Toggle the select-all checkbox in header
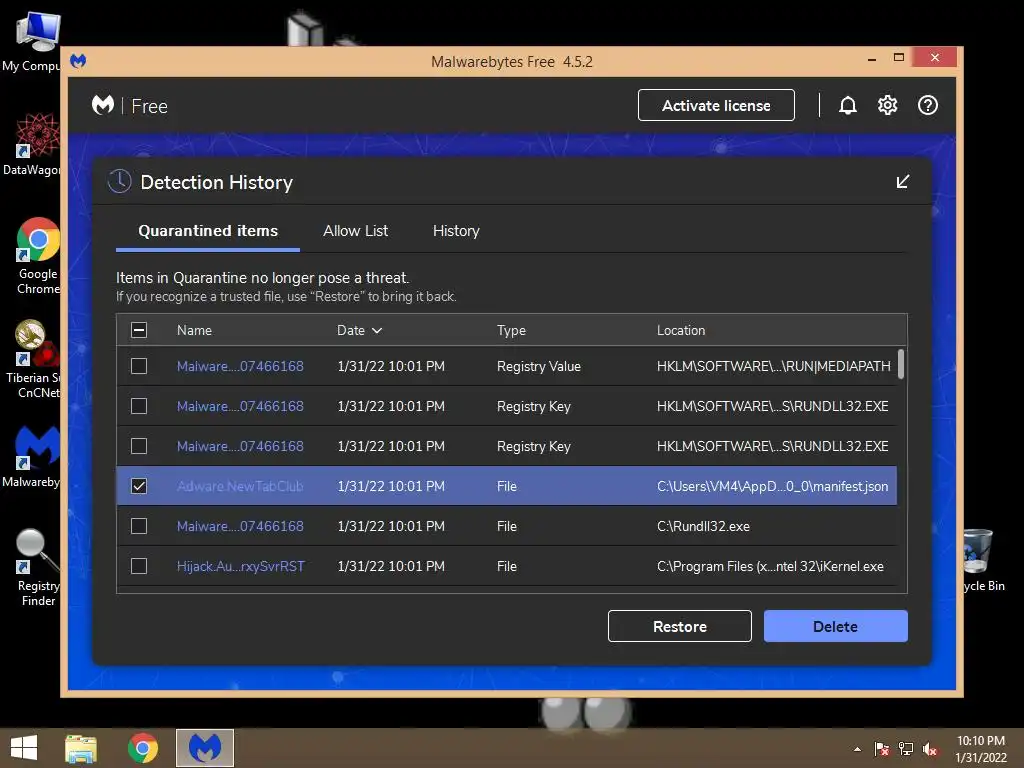This screenshot has width=1024, height=768. [139, 330]
